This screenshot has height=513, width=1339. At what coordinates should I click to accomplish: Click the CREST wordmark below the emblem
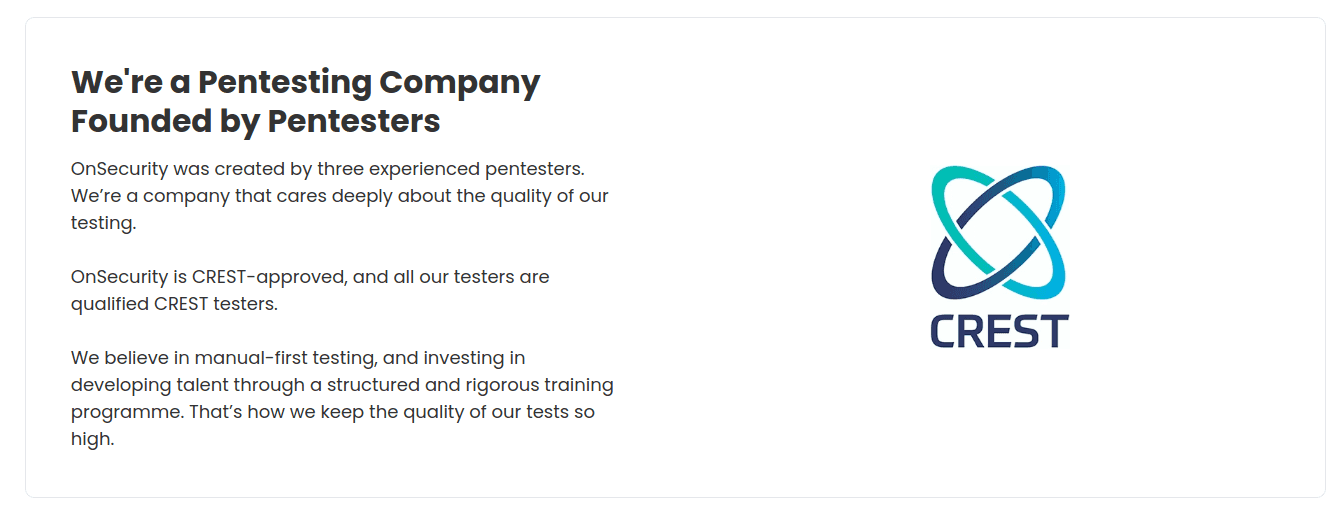(x=999, y=331)
